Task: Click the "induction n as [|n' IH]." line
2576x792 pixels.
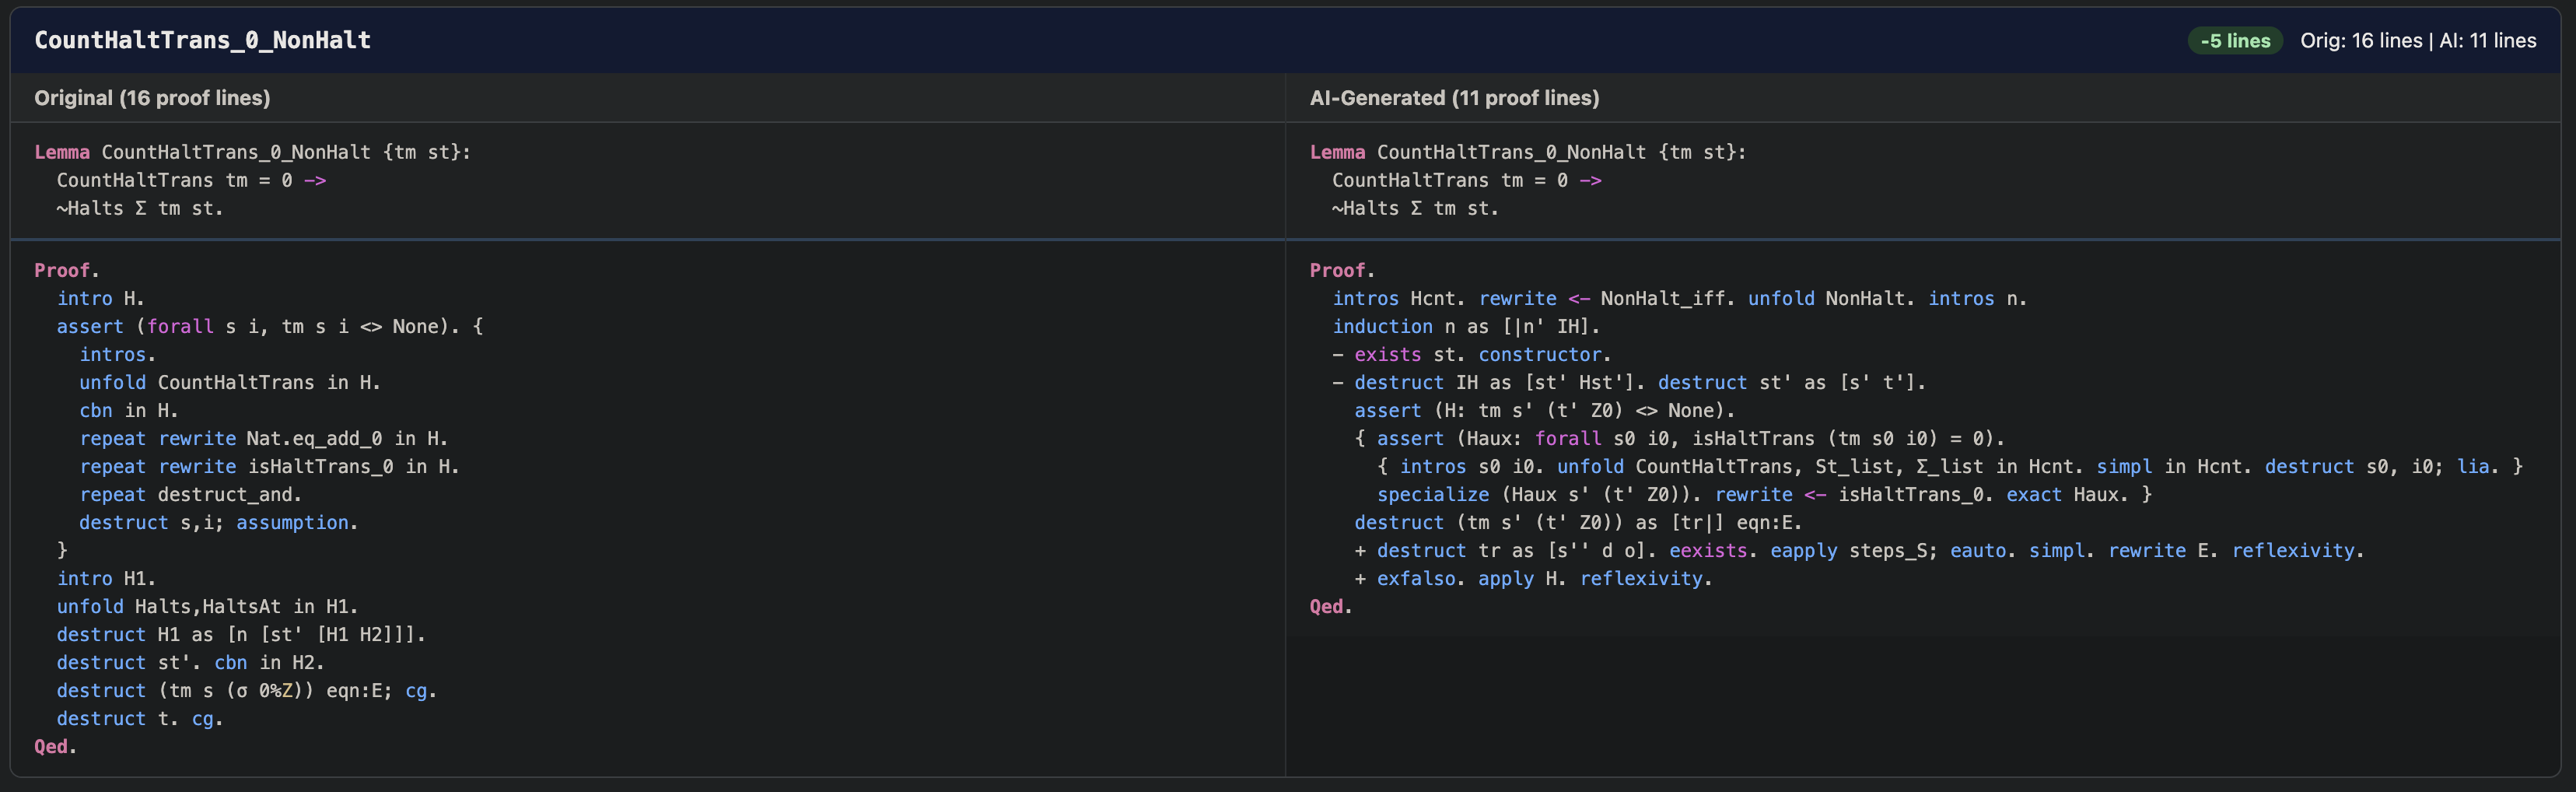Action: pos(1466,326)
